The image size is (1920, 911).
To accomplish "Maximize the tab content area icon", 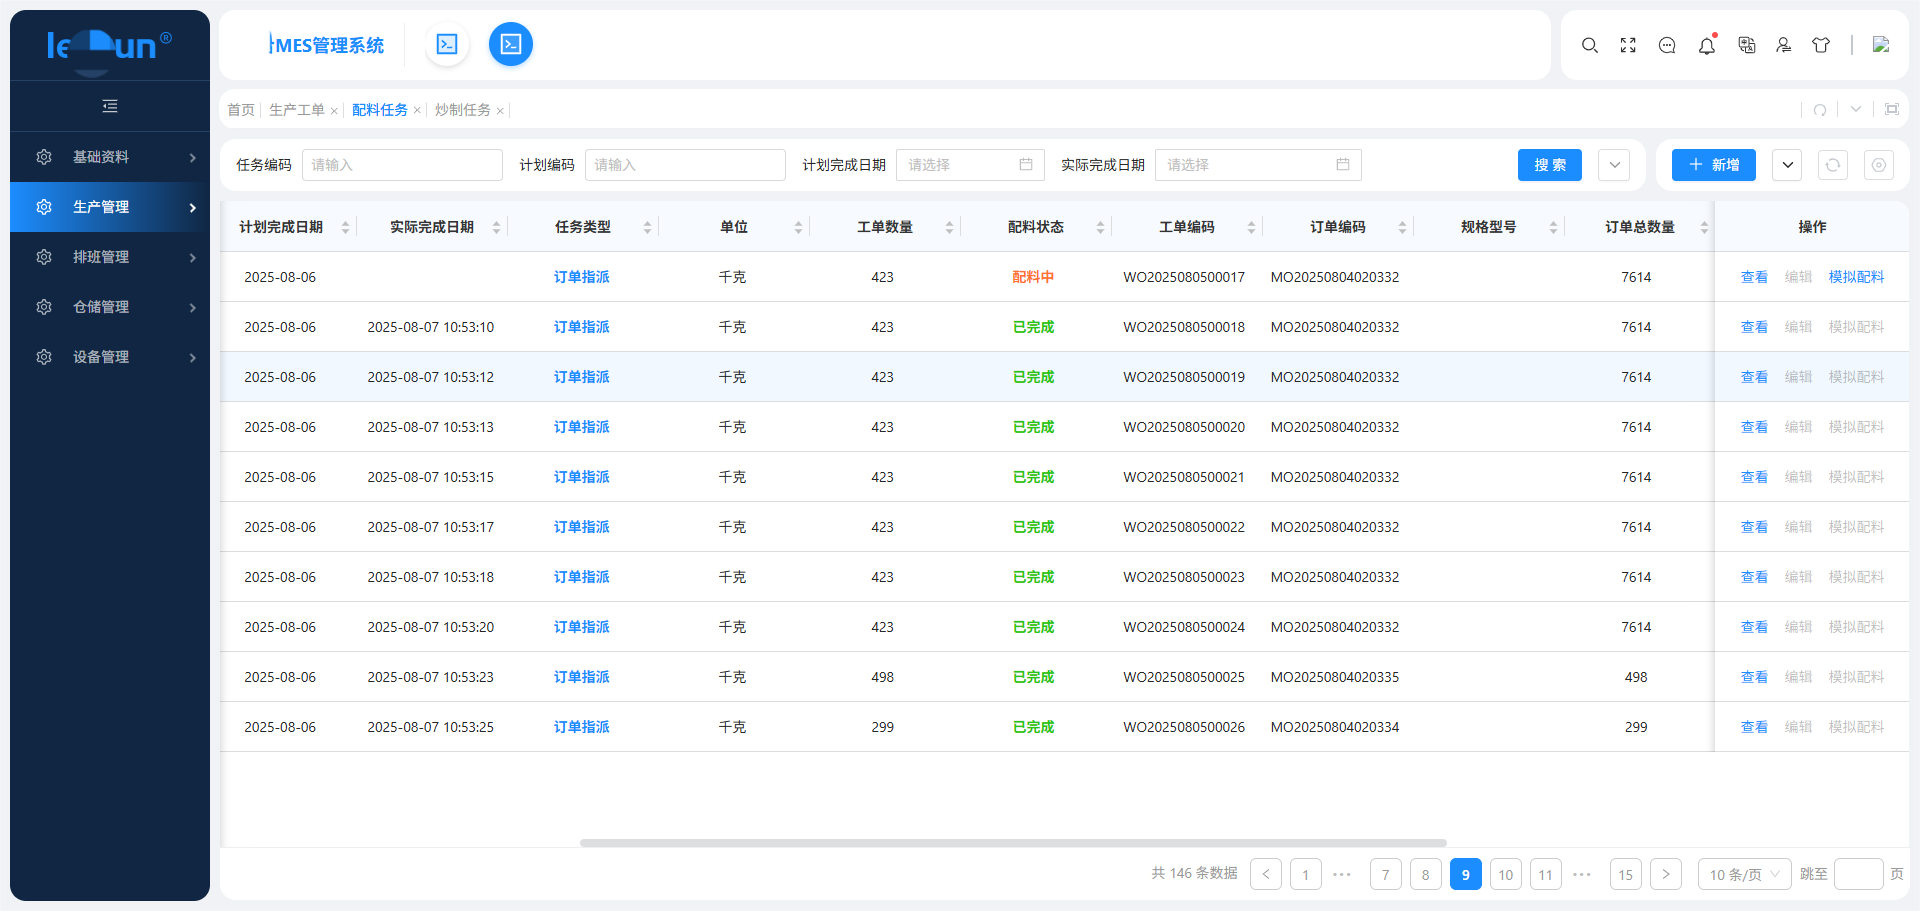I will click(x=1892, y=109).
